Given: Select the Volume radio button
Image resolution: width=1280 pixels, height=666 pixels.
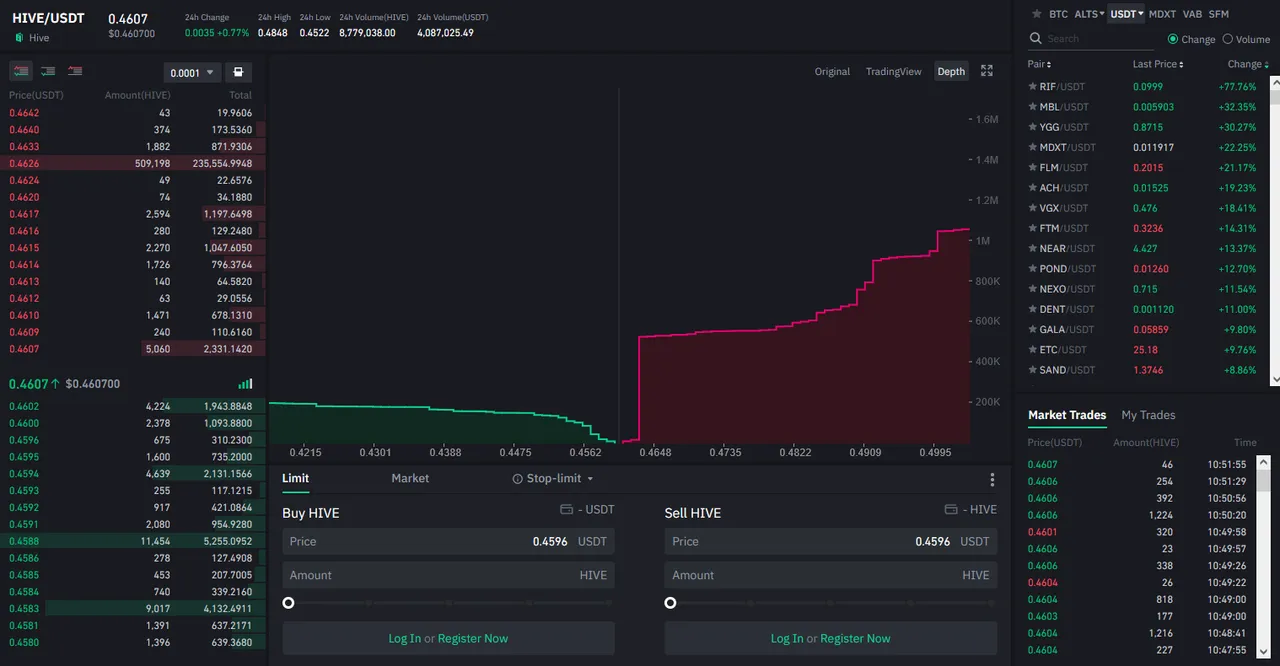Looking at the screenshot, I should tap(1228, 39).
